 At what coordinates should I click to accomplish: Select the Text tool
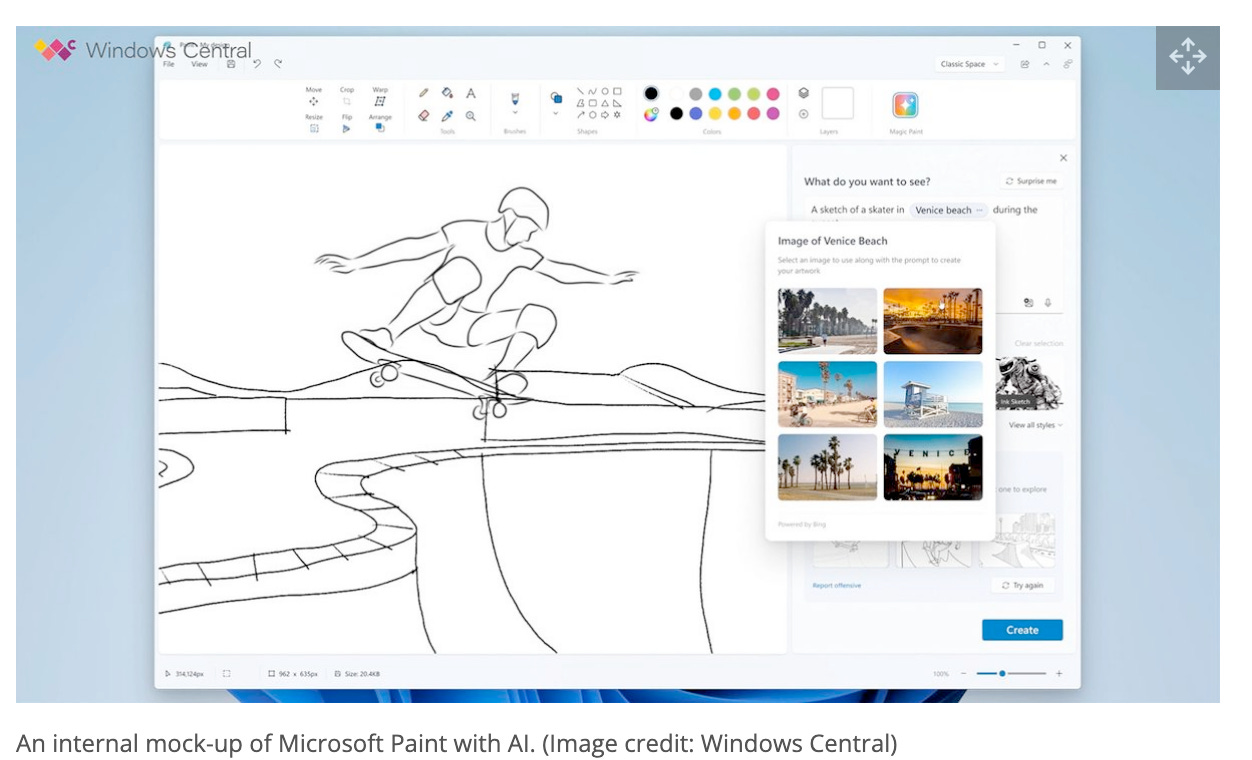click(x=471, y=93)
